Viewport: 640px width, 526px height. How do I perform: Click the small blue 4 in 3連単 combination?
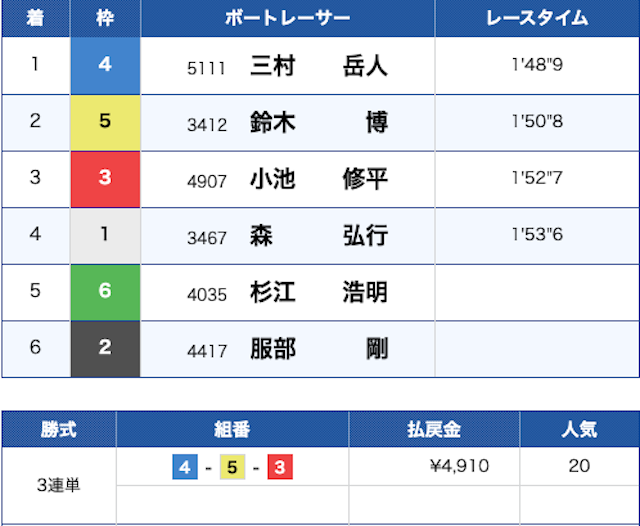point(183,467)
